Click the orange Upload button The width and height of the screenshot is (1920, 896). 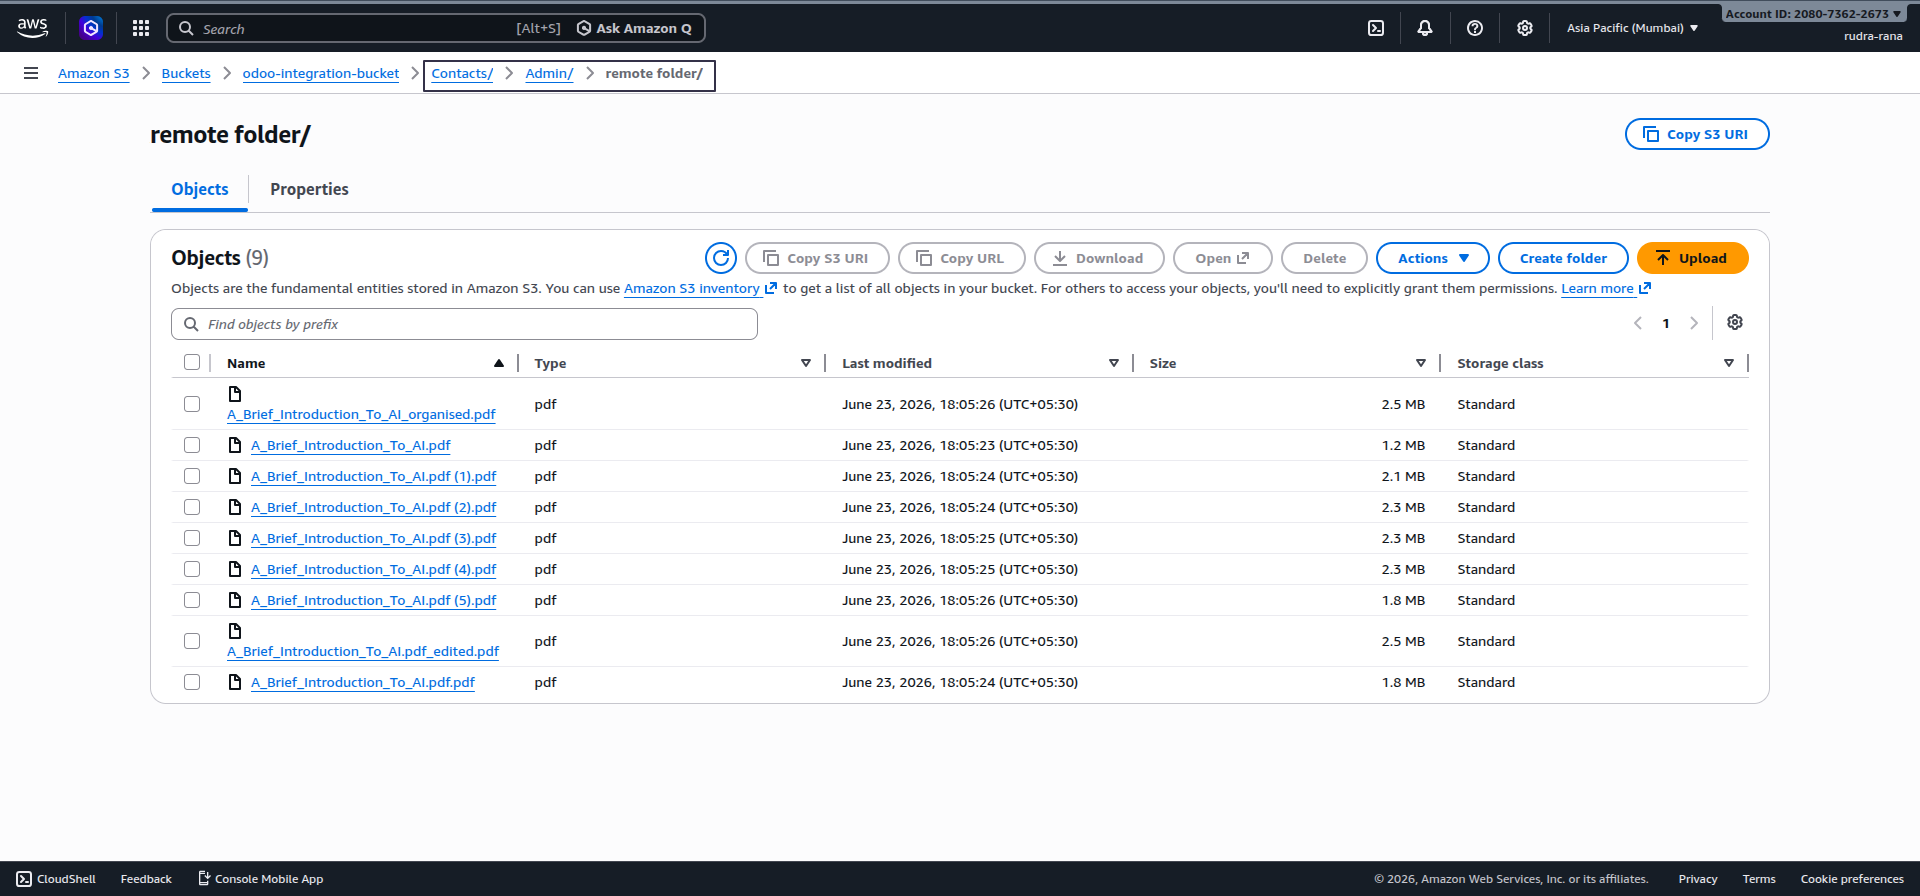coord(1692,258)
